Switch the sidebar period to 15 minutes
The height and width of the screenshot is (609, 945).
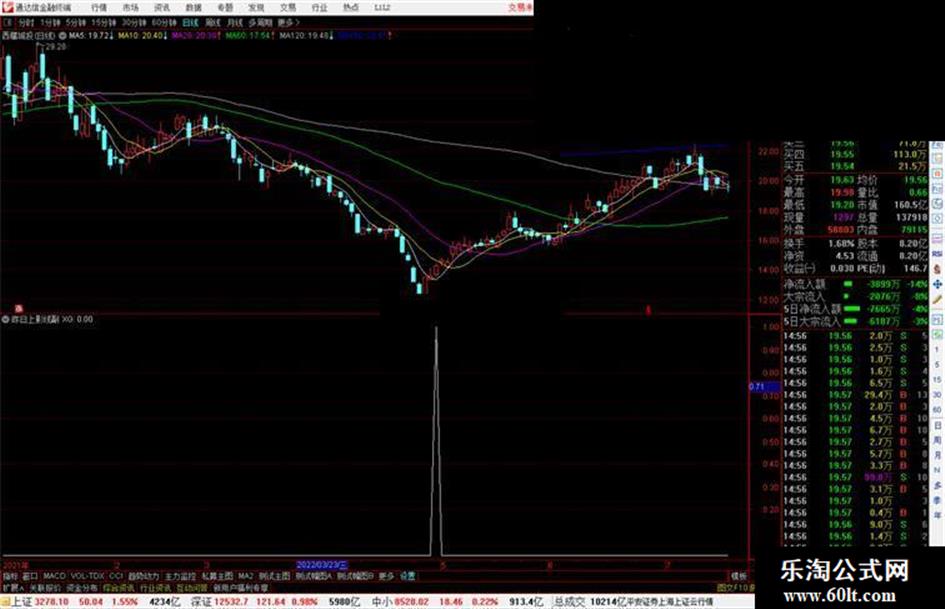click(x=937, y=380)
